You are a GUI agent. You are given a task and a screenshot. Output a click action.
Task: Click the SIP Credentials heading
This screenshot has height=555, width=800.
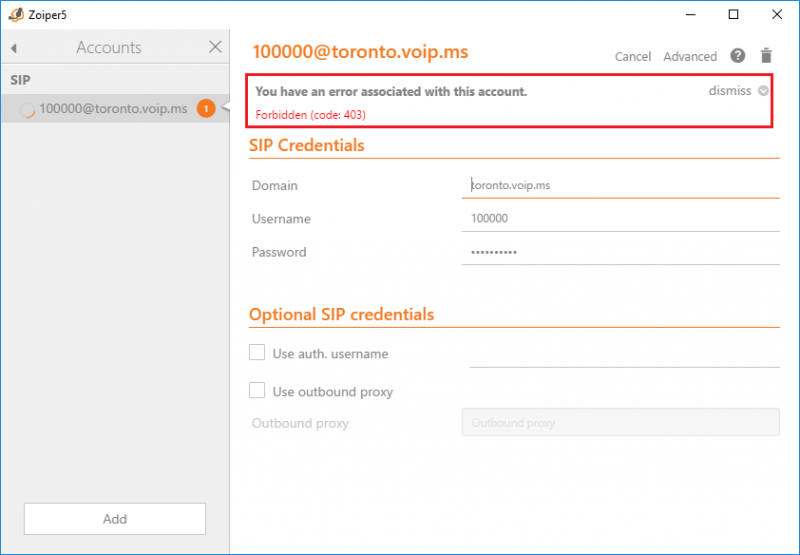306,145
